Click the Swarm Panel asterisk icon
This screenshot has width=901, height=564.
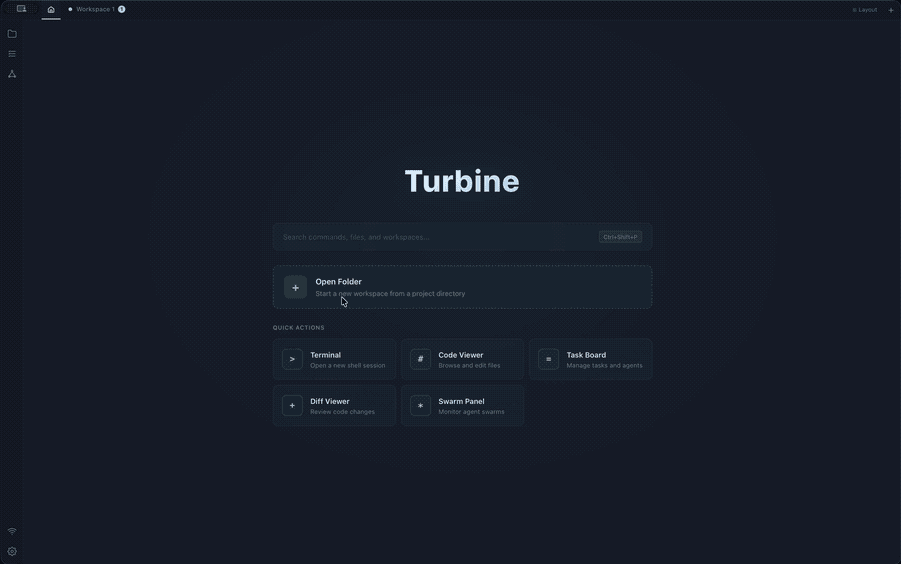[x=421, y=405]
